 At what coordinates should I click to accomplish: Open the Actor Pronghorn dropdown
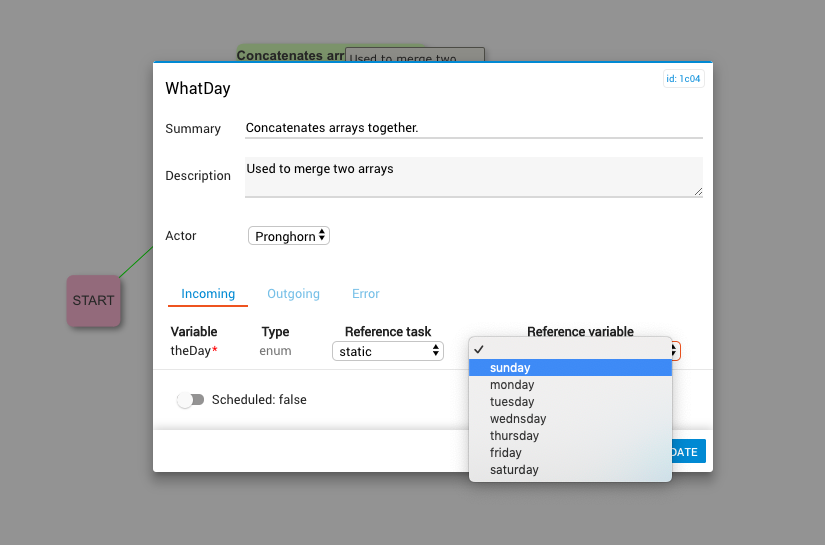289,236
